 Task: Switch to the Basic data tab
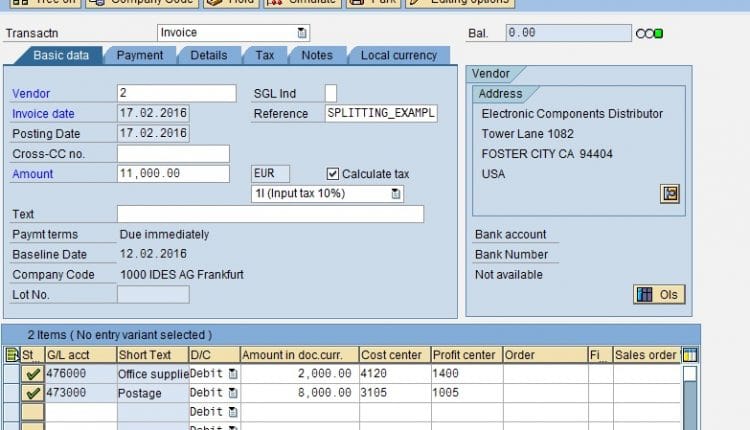tap(61, 55)
